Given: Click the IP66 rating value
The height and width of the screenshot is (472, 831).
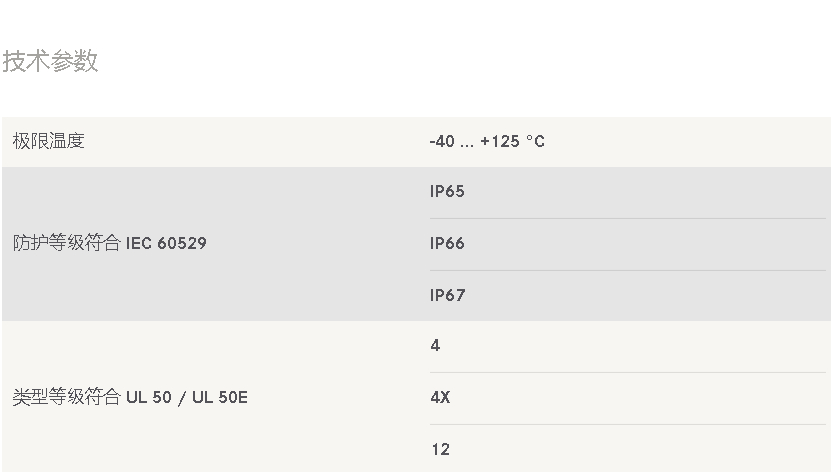Looking at the screenshot, I should (x=447, y=243).
